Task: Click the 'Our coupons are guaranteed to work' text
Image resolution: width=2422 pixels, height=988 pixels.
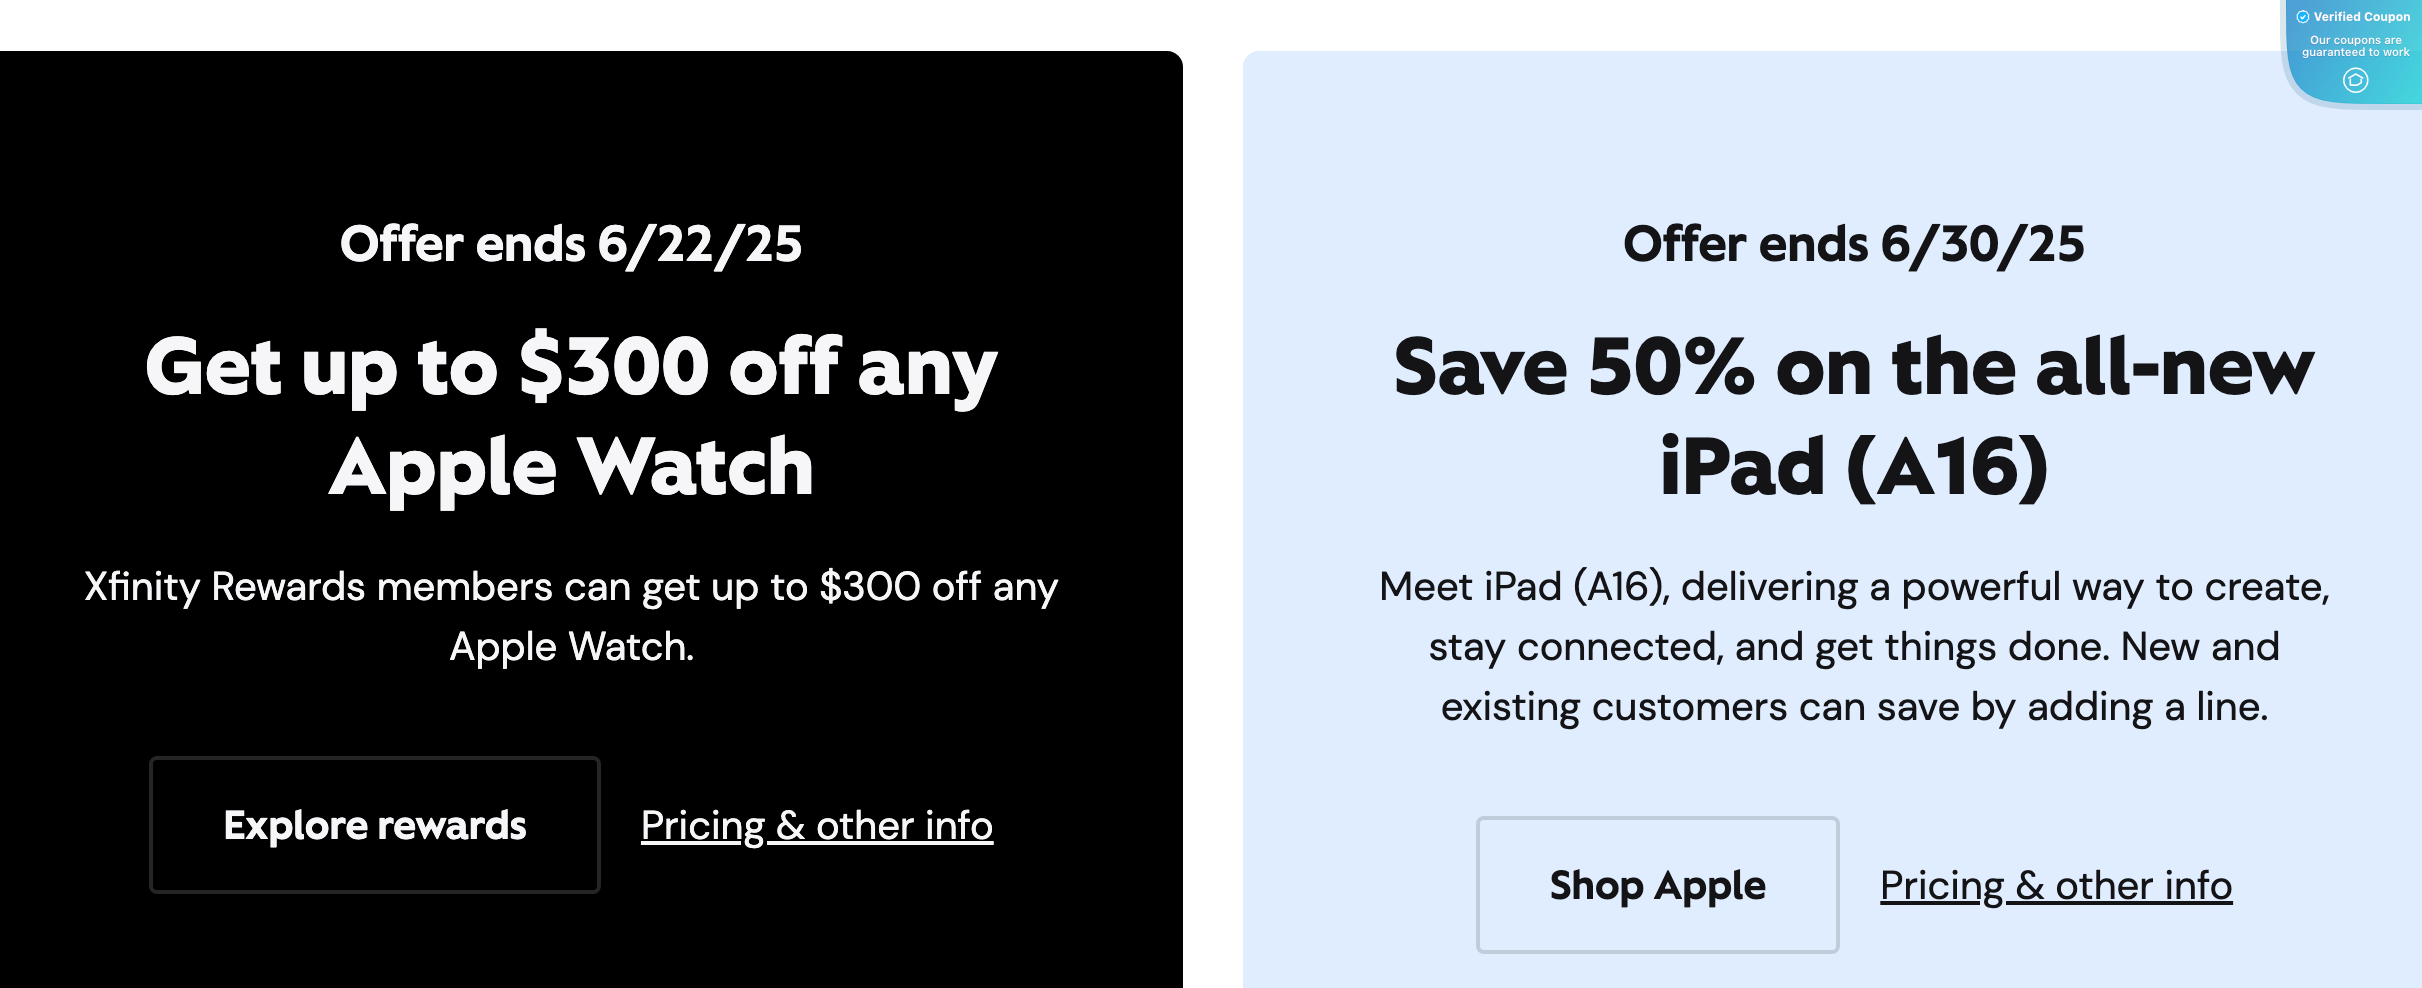Action: click(2357, 46)
